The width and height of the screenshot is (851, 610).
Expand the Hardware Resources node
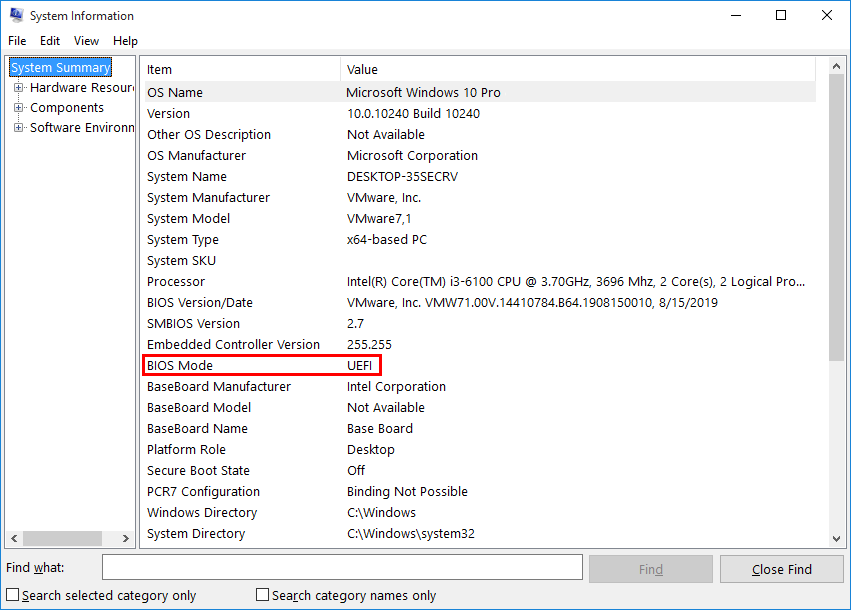[18, 87]
